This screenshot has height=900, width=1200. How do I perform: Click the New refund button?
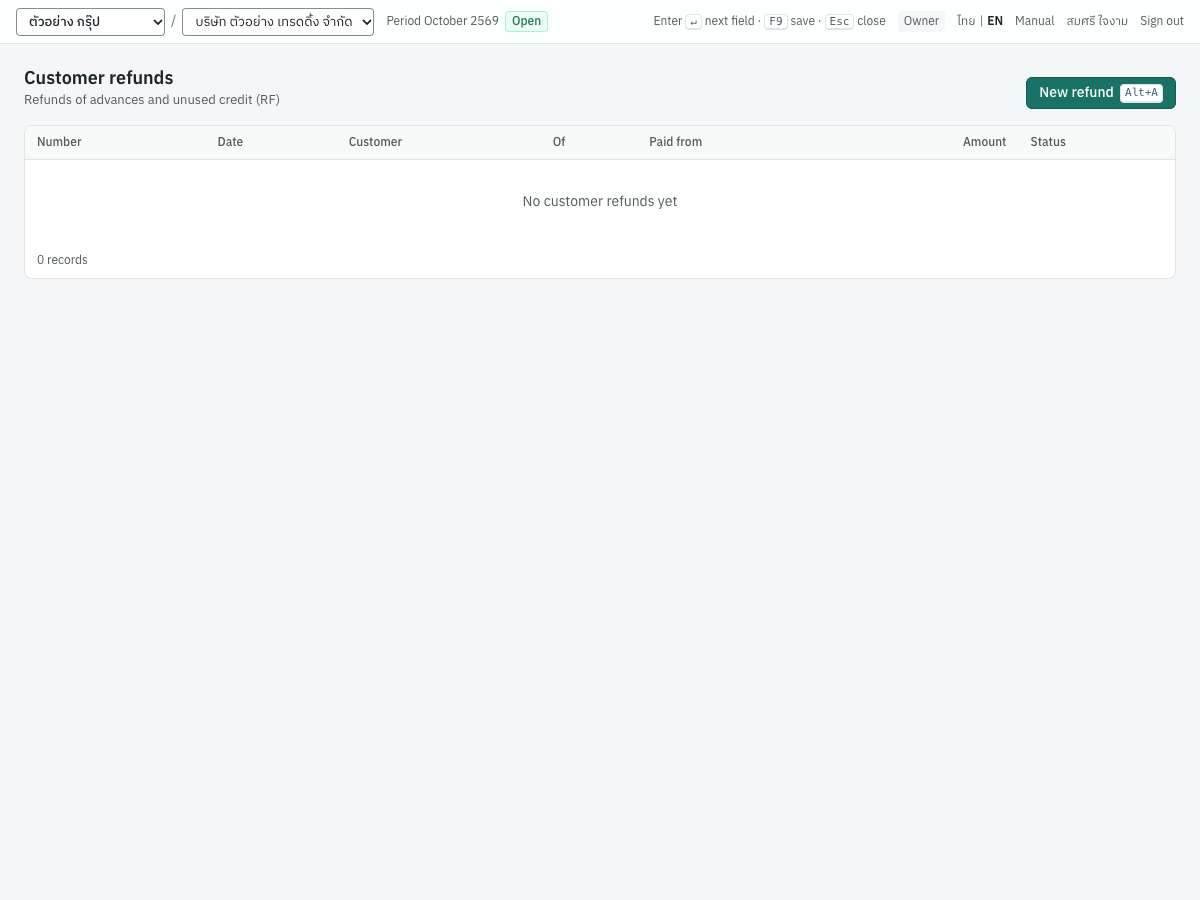pos(1100,93)
